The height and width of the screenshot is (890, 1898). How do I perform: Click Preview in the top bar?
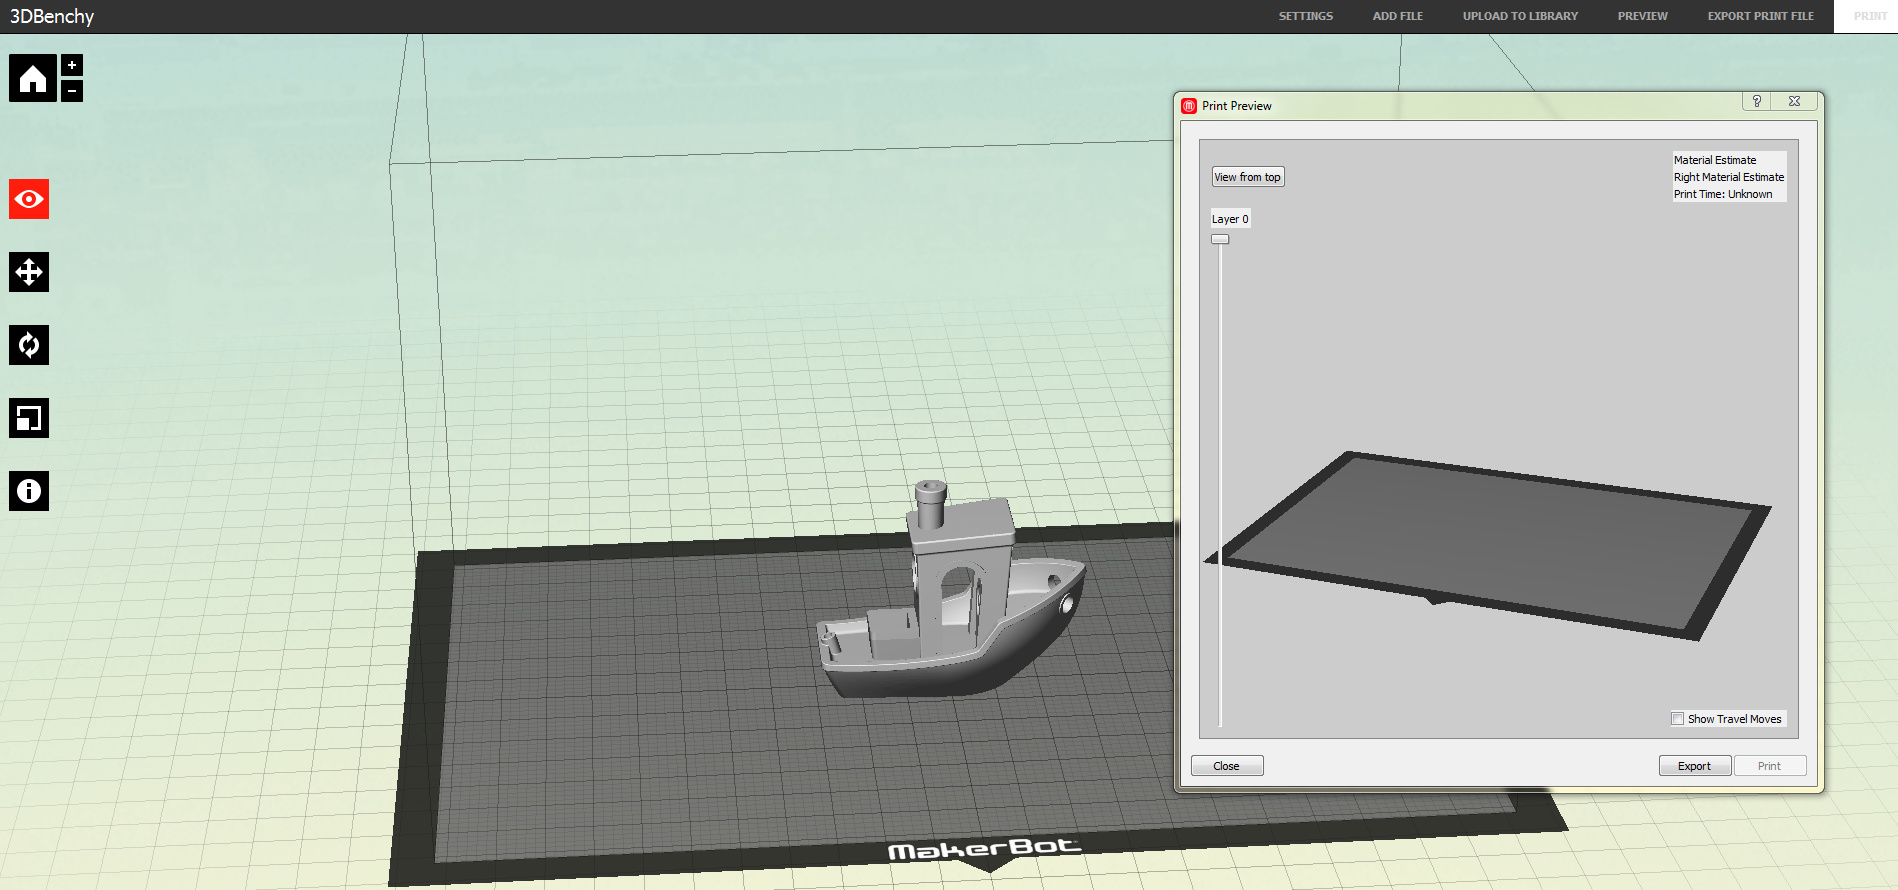tap(1642, 16)
